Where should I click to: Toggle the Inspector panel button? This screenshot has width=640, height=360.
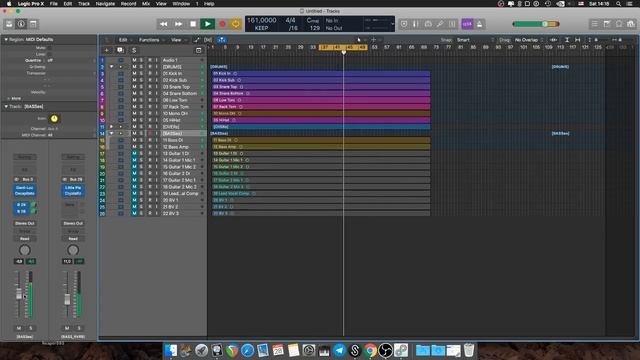click(x=21, y=24)
